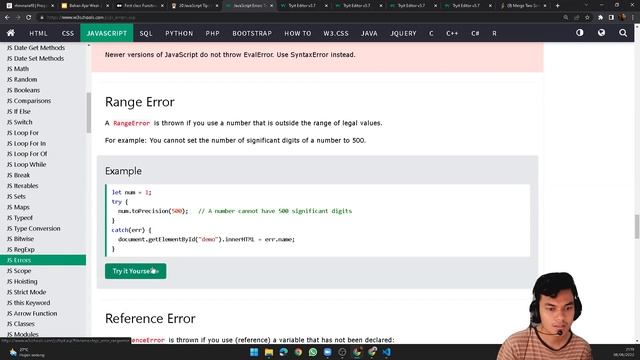This screenshot has height=360, width=640.
Task: Open JS RegExp sidebar link
Action: 21,249
